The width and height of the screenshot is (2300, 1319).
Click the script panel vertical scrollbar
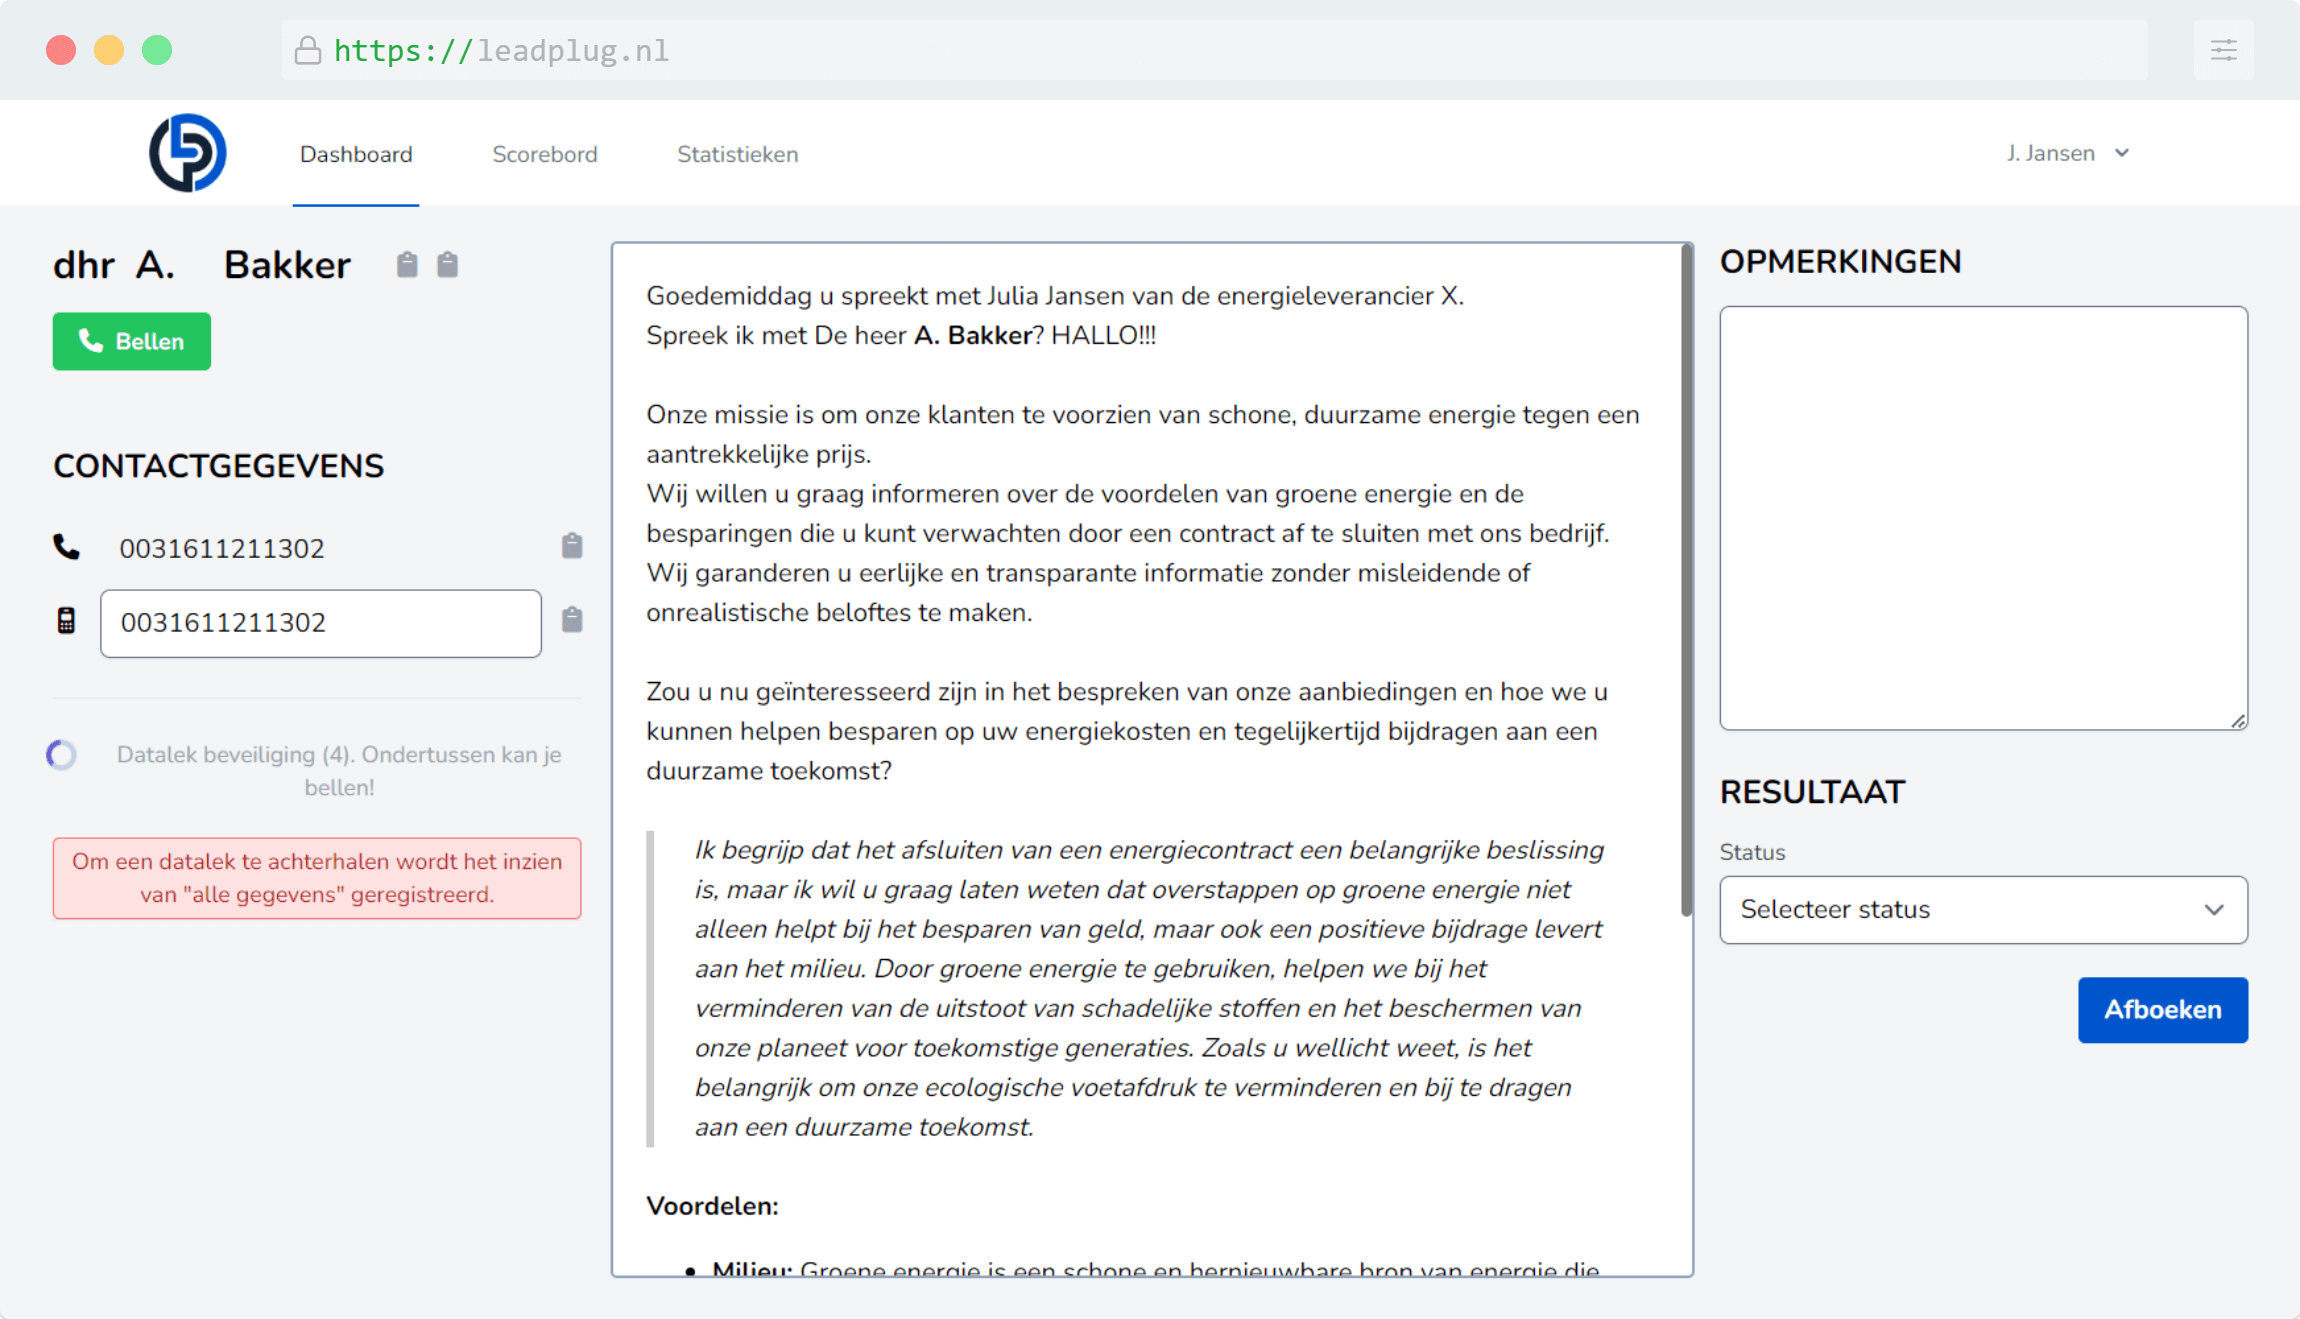click(x=1686, y=580)
